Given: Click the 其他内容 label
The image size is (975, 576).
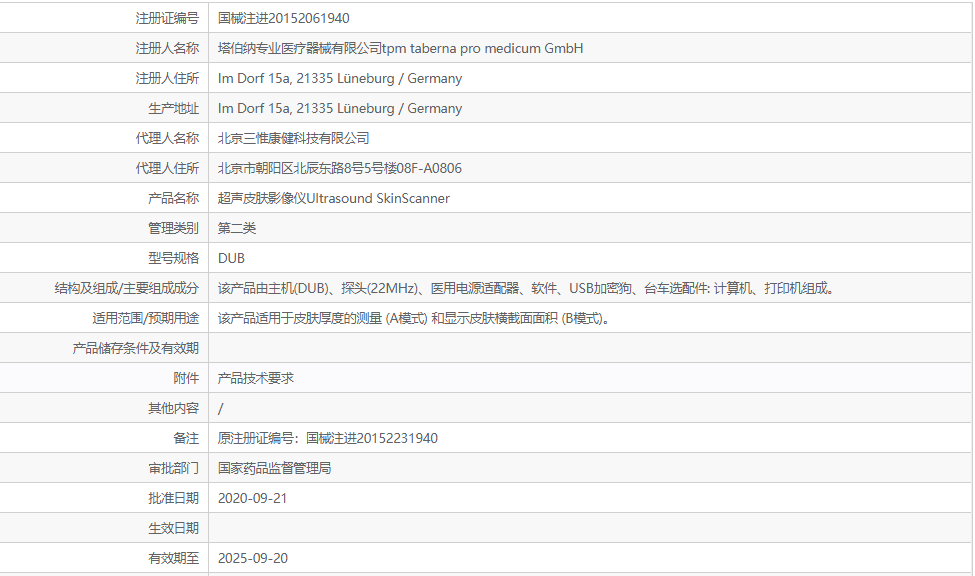Looking at the screenshot, I should pyautogui.click(x=173, y=407).
